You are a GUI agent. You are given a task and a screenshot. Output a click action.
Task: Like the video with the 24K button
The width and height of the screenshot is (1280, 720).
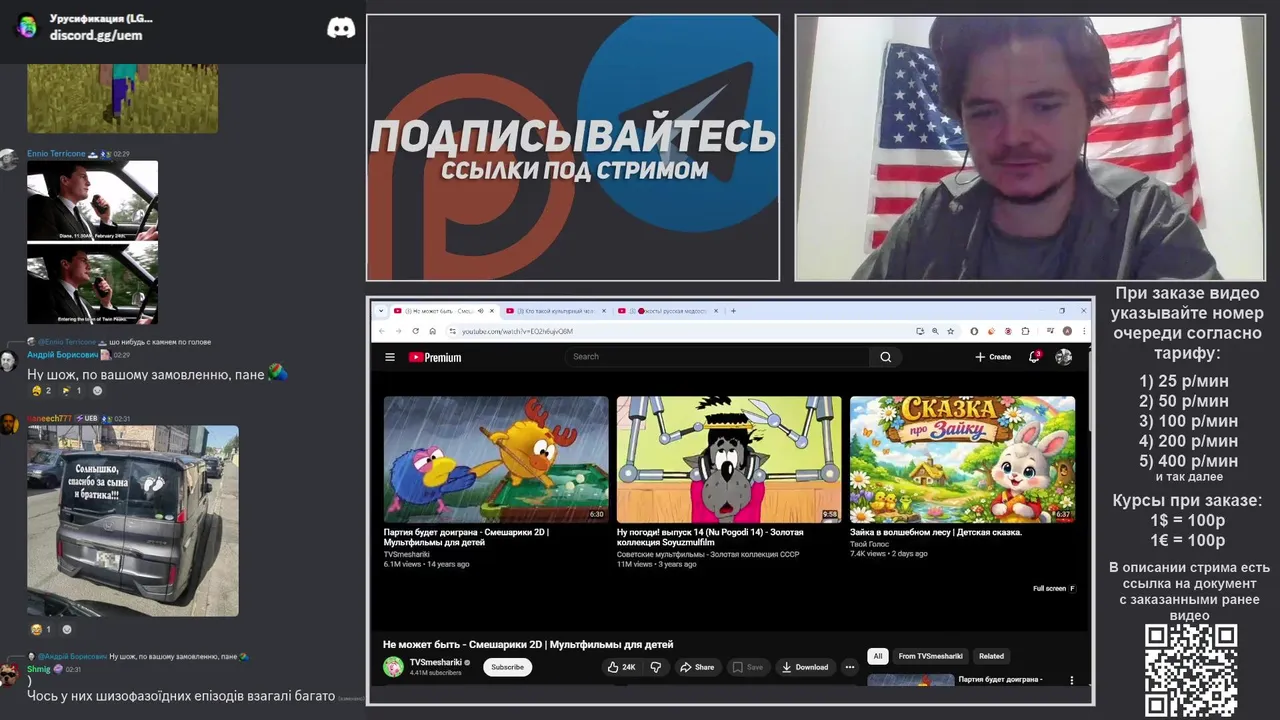[621, 667]
